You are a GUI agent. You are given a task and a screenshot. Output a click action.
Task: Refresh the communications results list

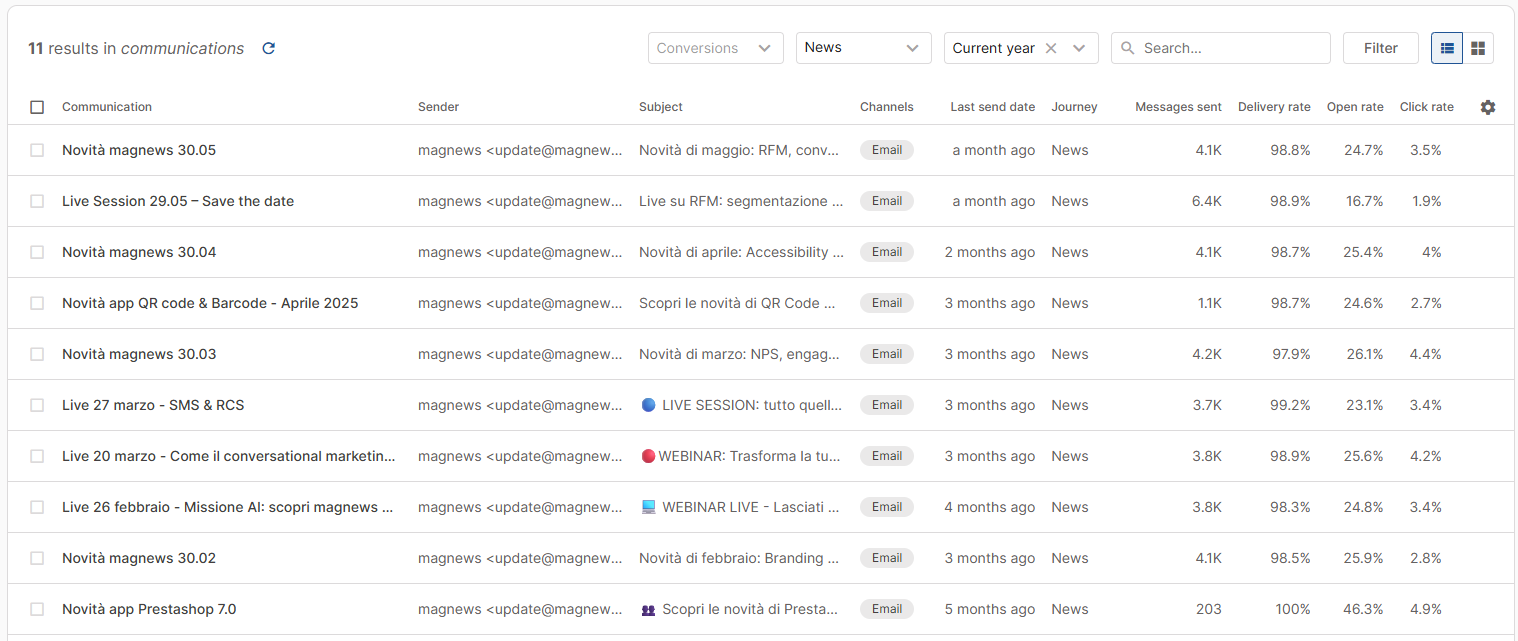[268, 48]
